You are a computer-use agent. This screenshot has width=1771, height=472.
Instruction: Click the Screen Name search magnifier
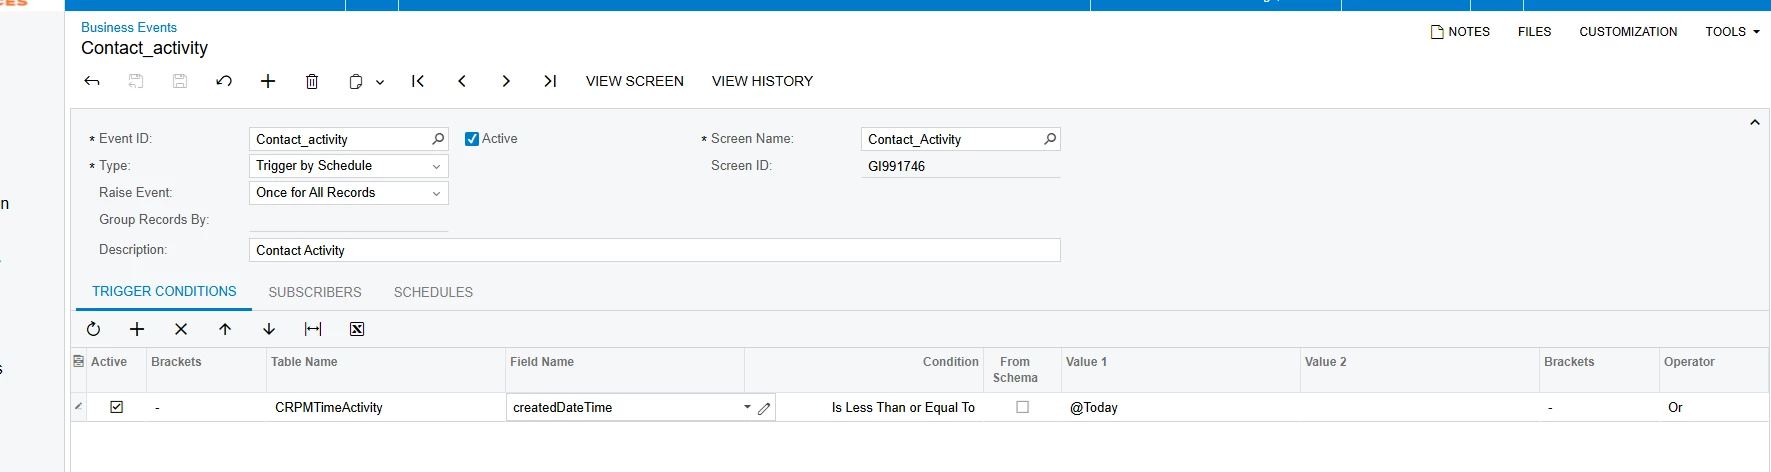click(1050, 139)
